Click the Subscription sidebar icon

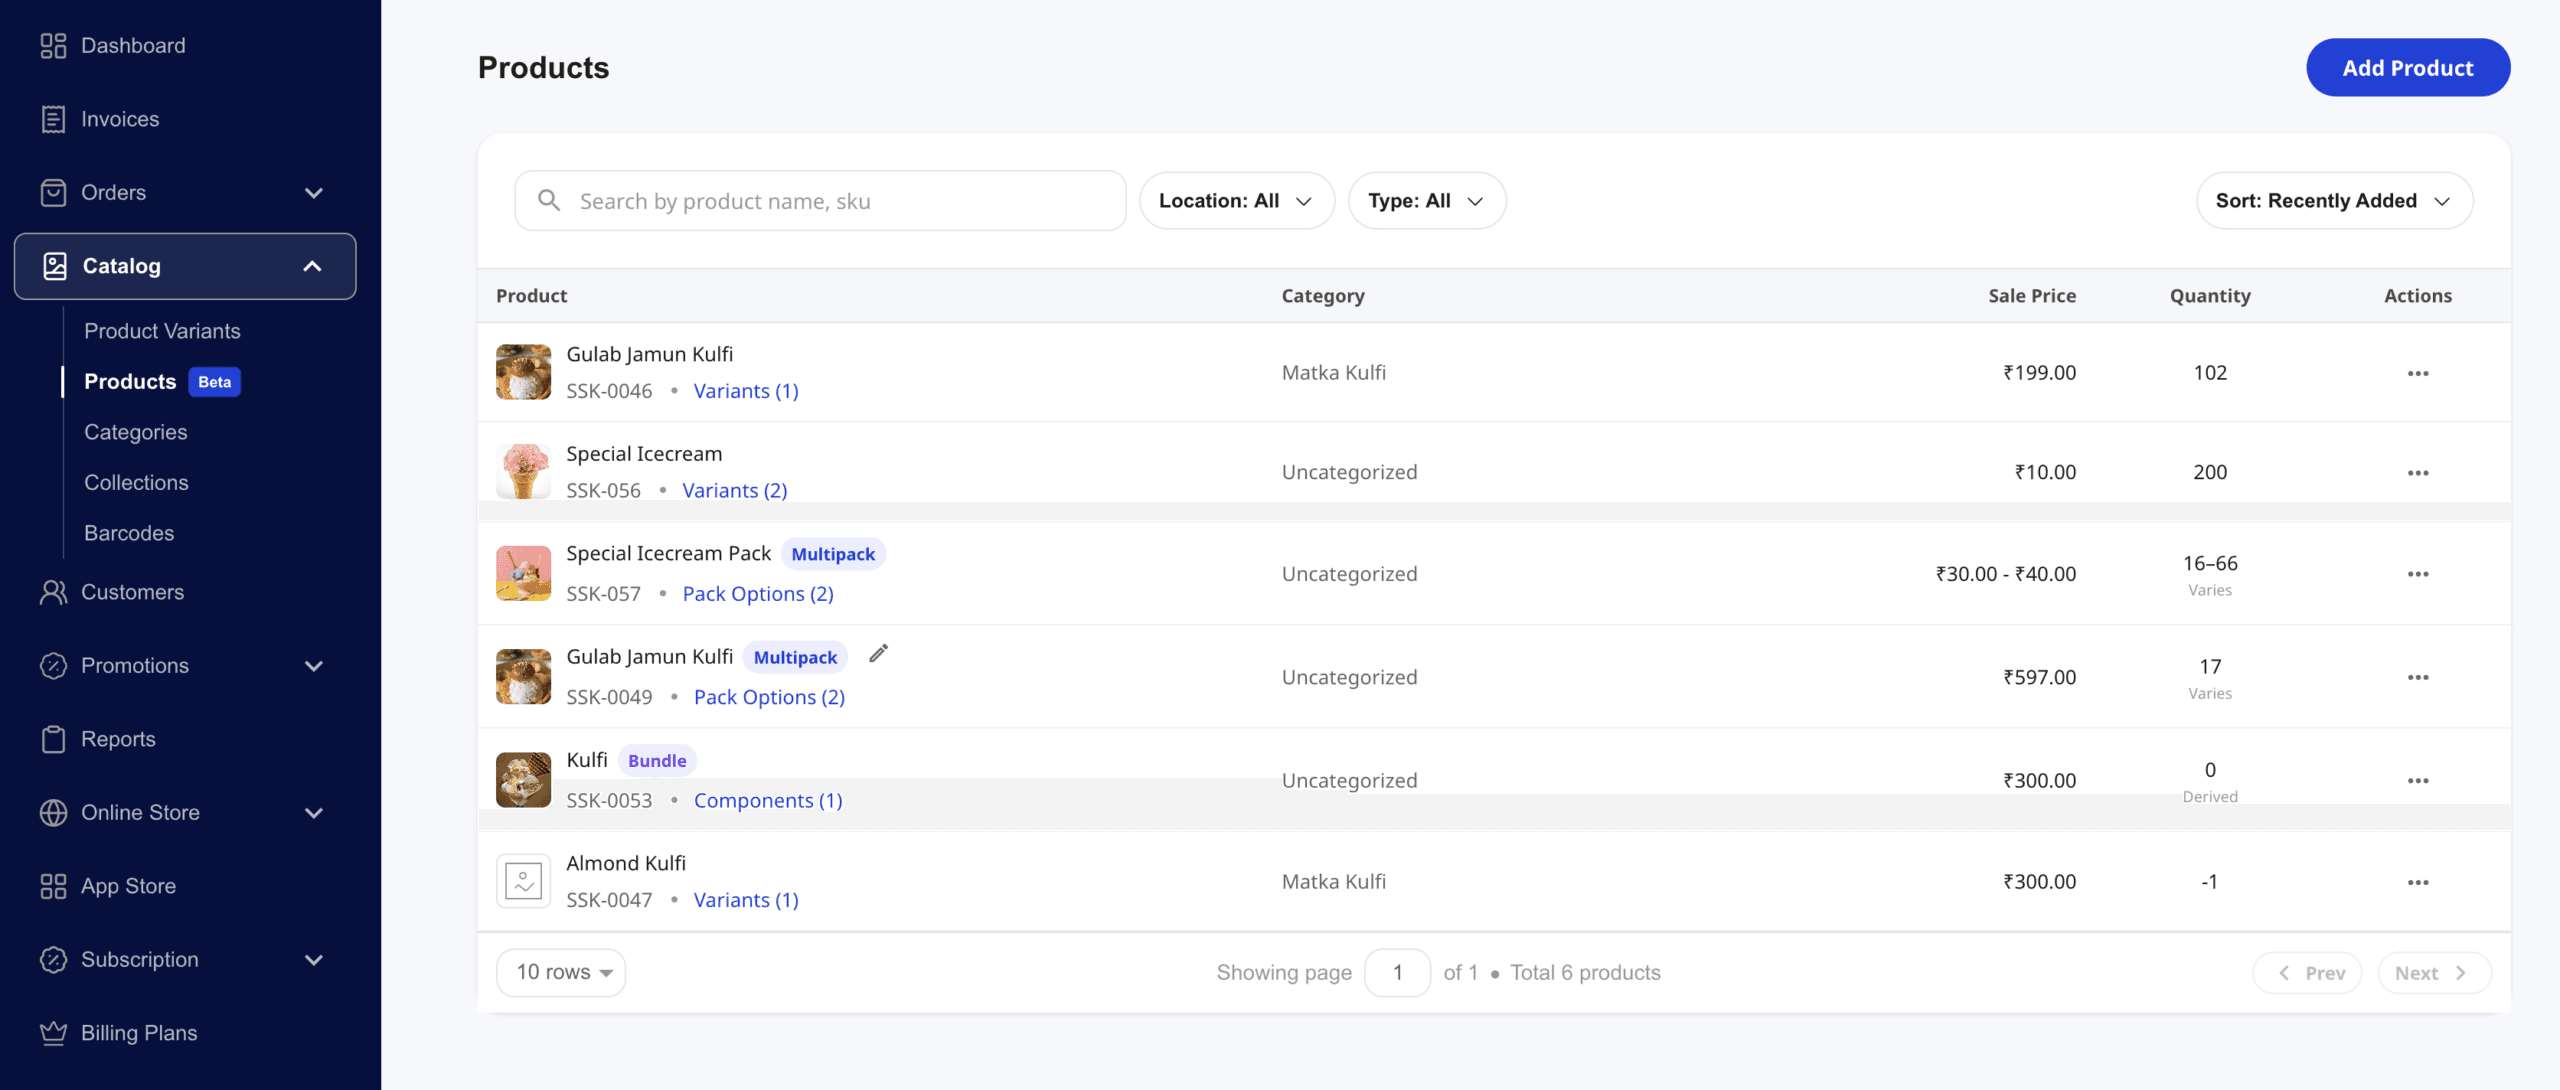53,960
